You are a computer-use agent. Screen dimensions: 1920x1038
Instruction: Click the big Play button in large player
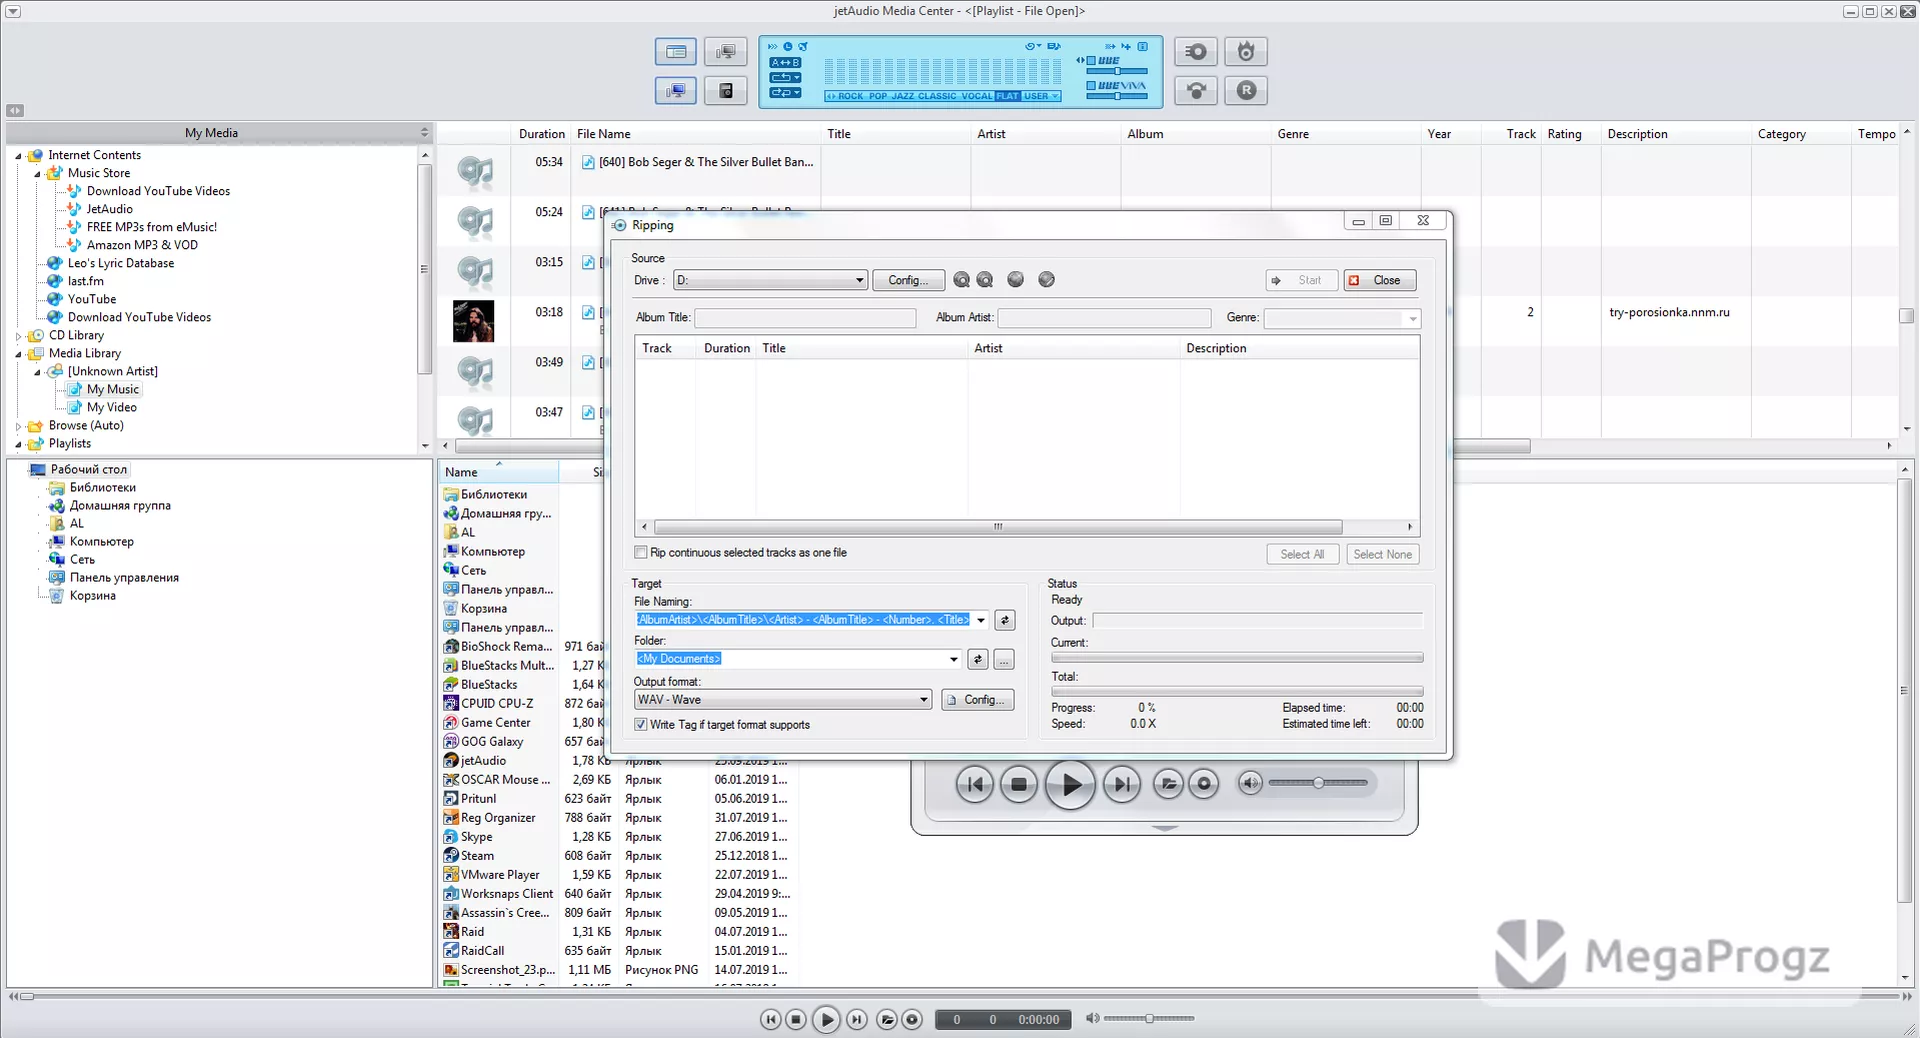(x=1070, y=784)
